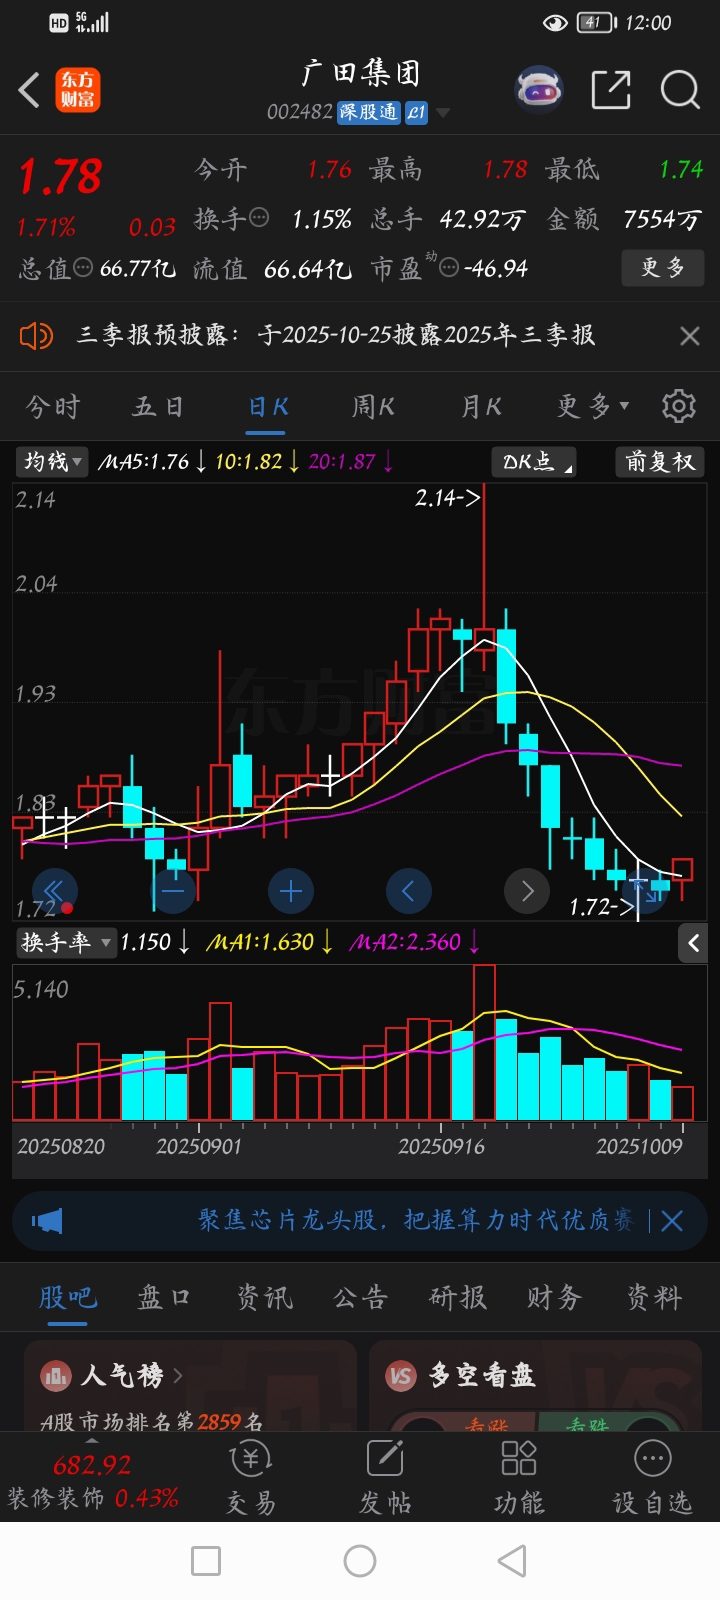Open the 换手率 sub-indicator dropdown
The width and height of the screenshot is (720, 1600).
(66, 942)
